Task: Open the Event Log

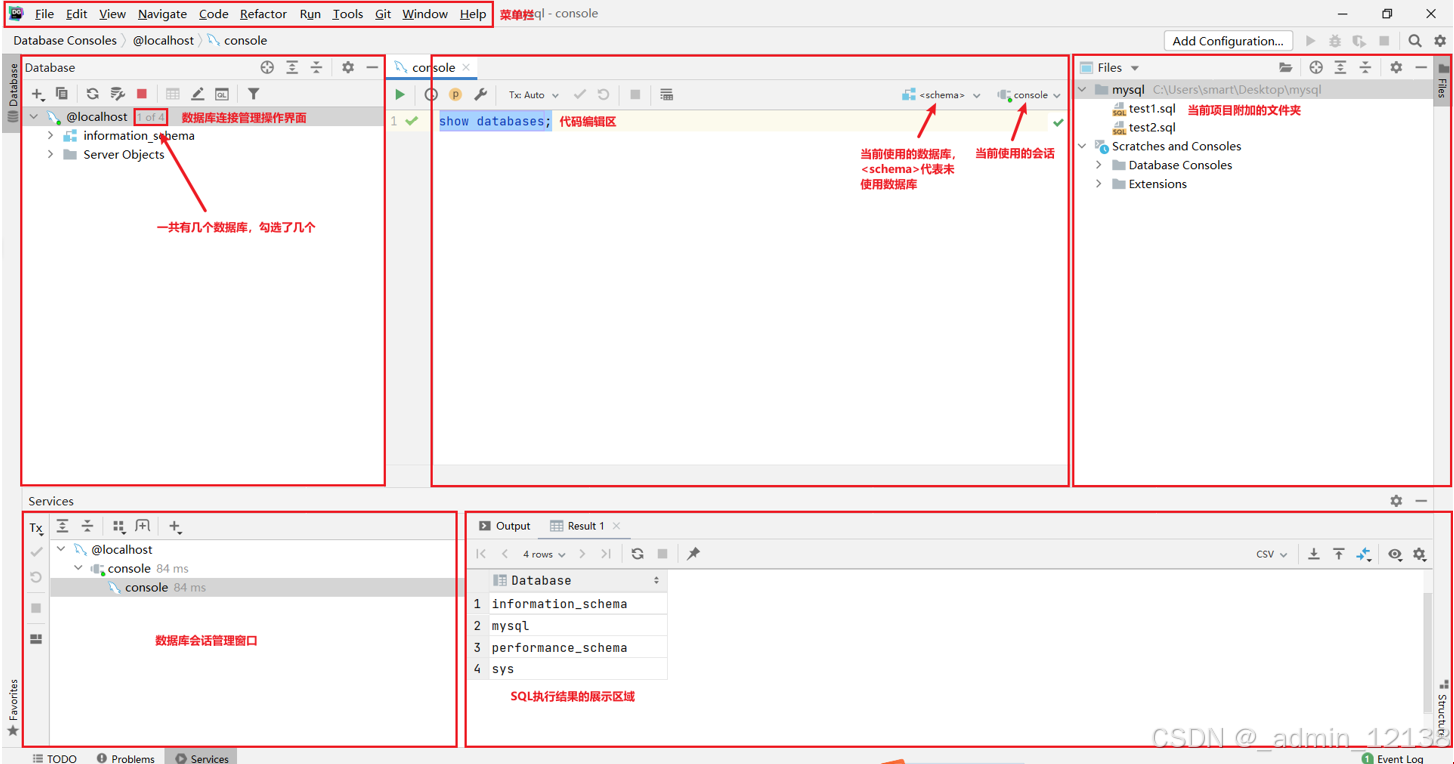Action: (1392, 758)
